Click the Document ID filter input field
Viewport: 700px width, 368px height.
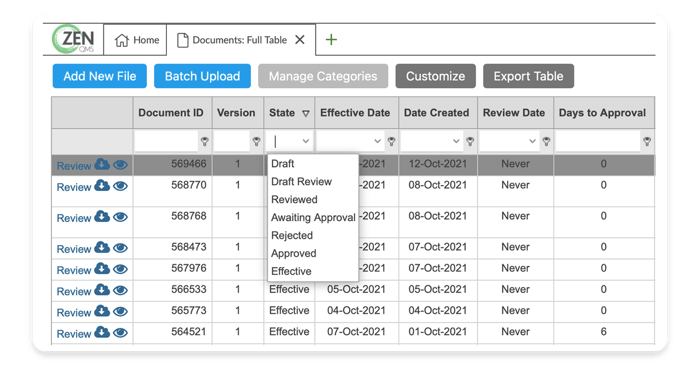(x=166, y=142)
